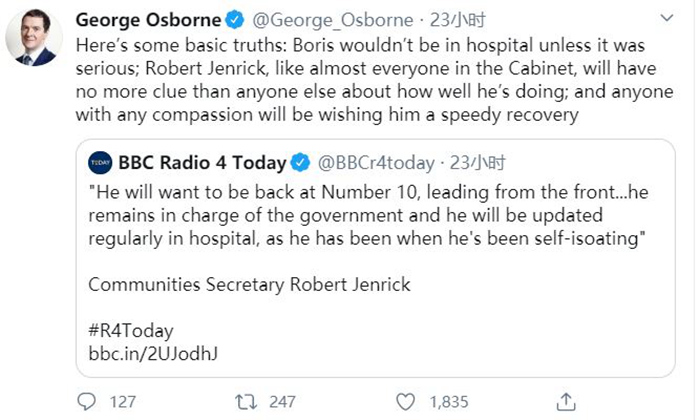Image resolution: width=700 pixels, height=420 pixels.
Task: Open the @BBCr4today handle
Action: pos(376,163)
